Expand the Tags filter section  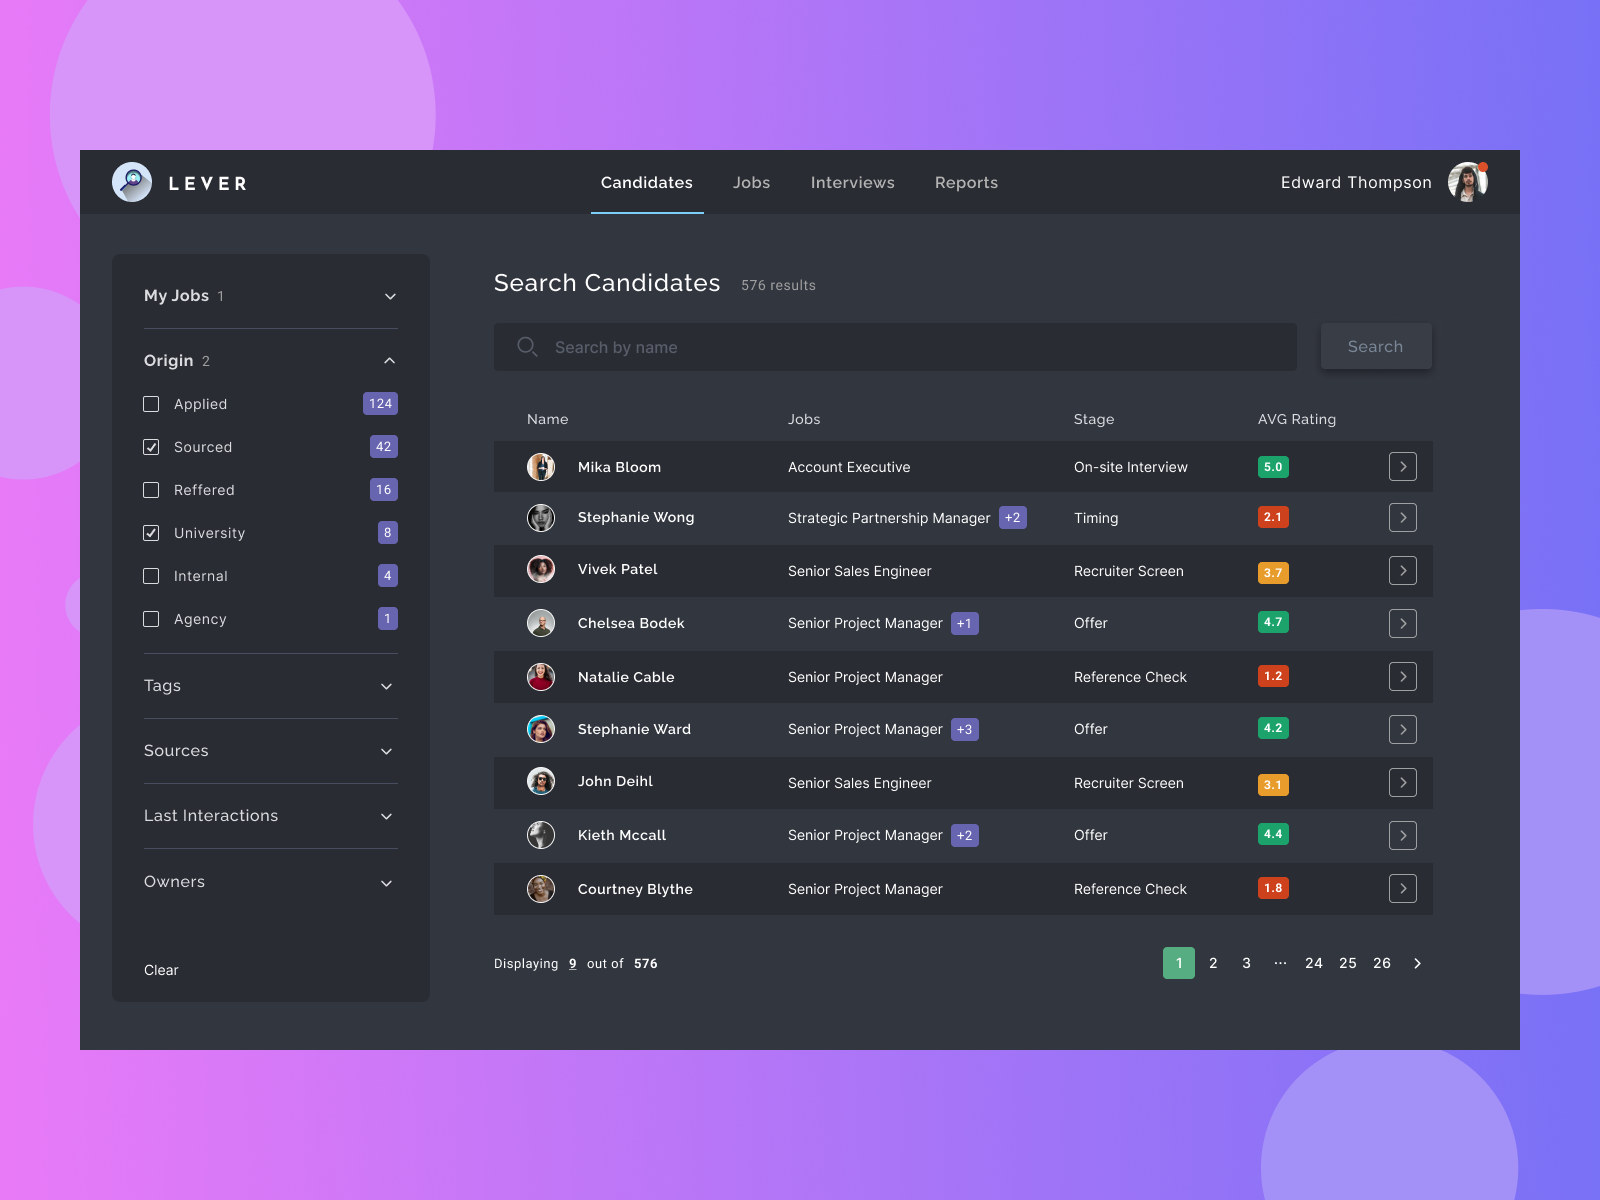click(387, 686)
